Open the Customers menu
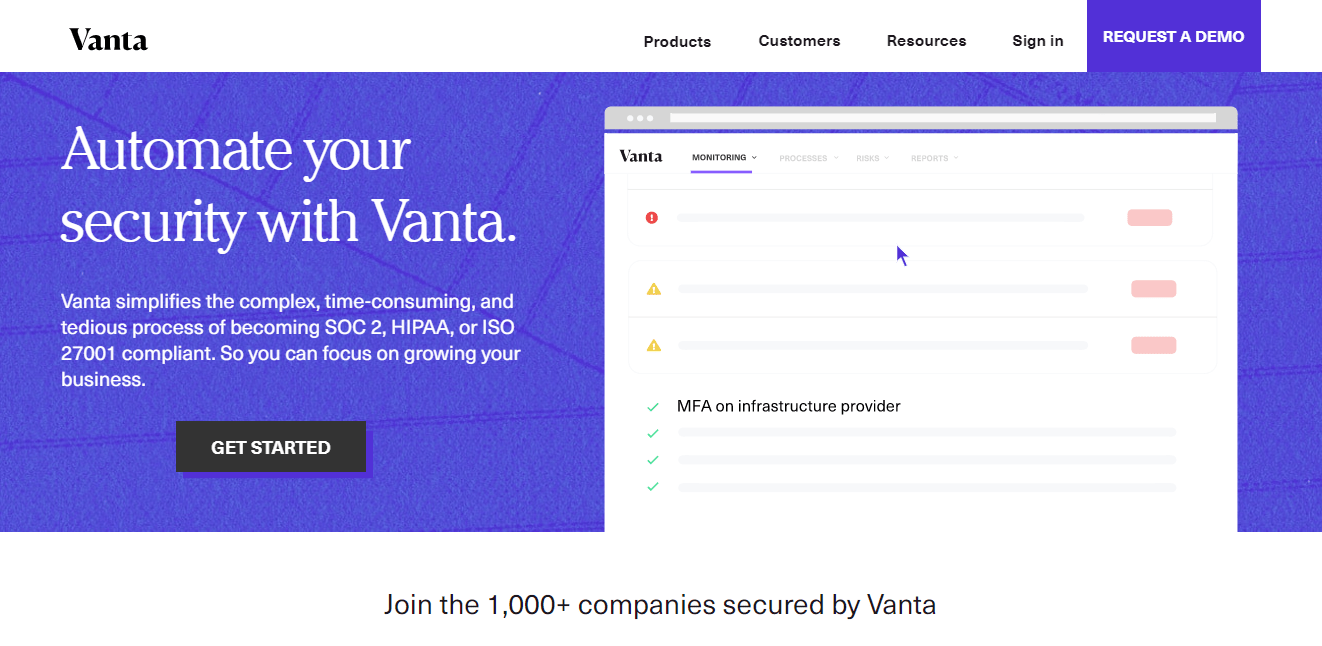Screen dimensions: 1322x646 799,41
